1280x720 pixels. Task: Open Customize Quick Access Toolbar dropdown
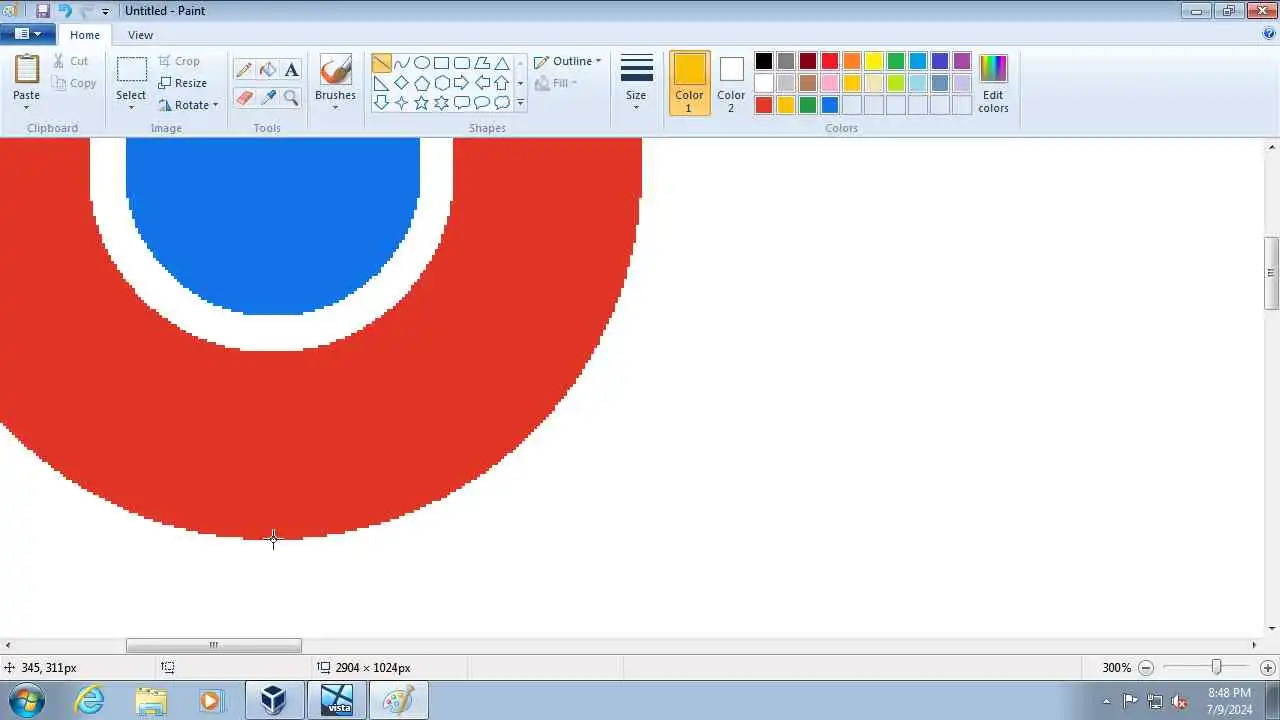(x=105, y=11)
